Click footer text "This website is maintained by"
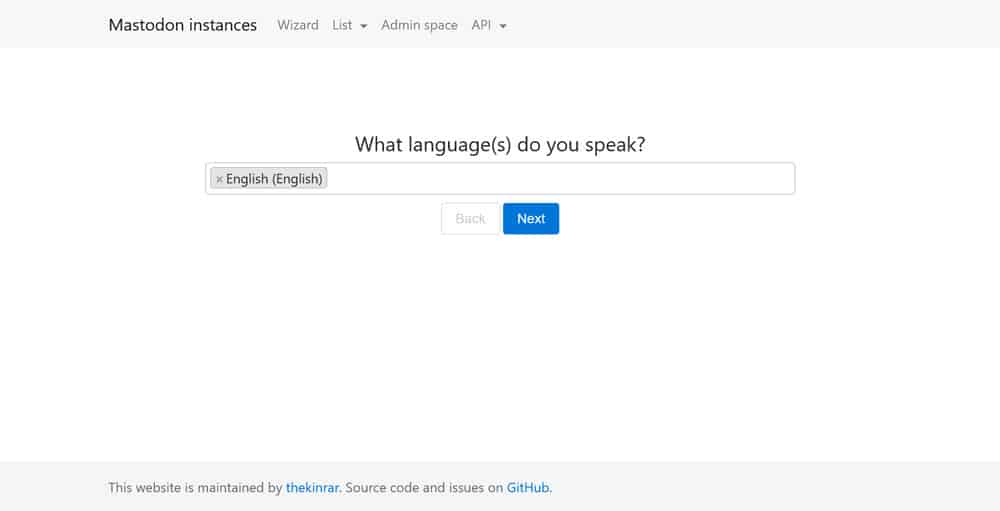 (x=195, y=488)
